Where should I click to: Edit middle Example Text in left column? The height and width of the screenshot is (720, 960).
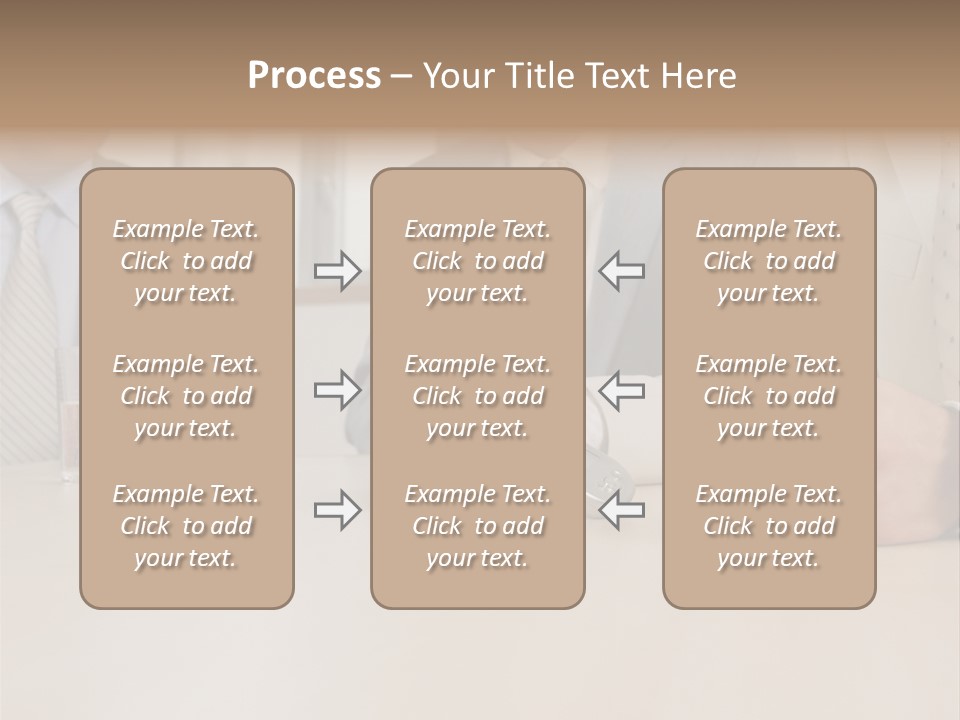186,396
